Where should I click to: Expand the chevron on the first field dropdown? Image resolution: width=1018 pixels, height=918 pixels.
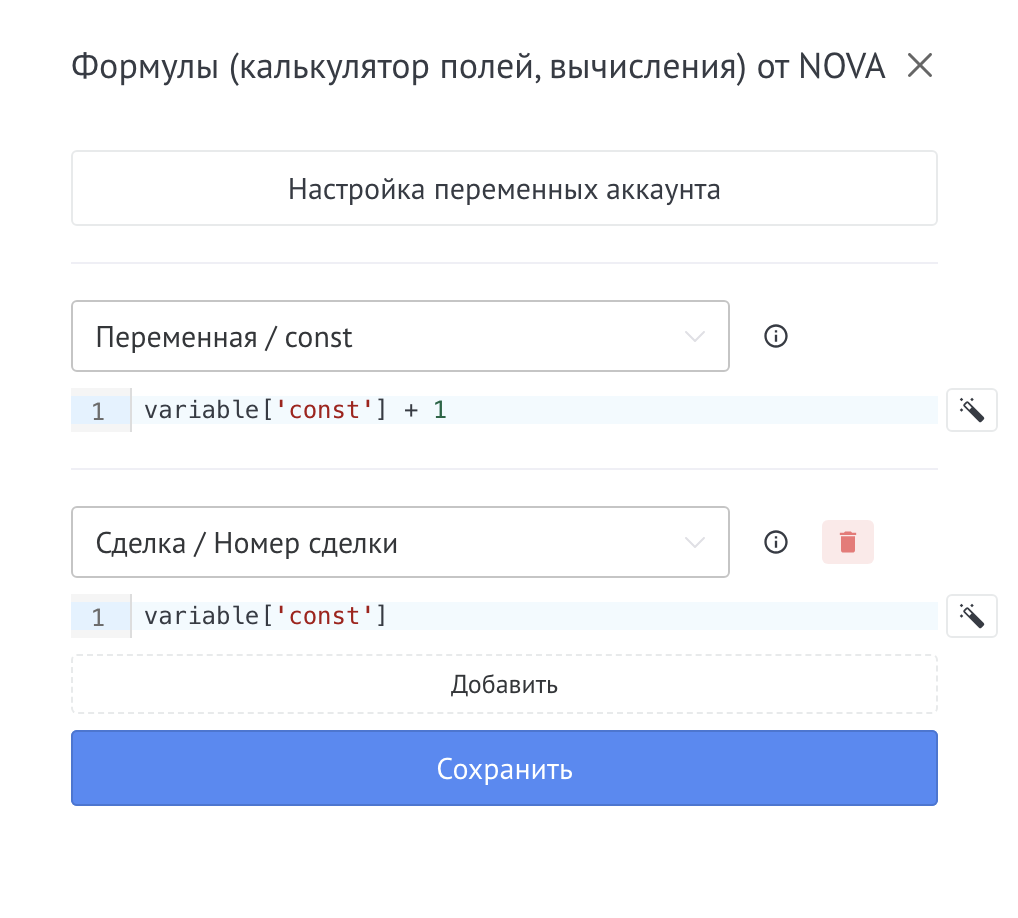click(694, 336)
